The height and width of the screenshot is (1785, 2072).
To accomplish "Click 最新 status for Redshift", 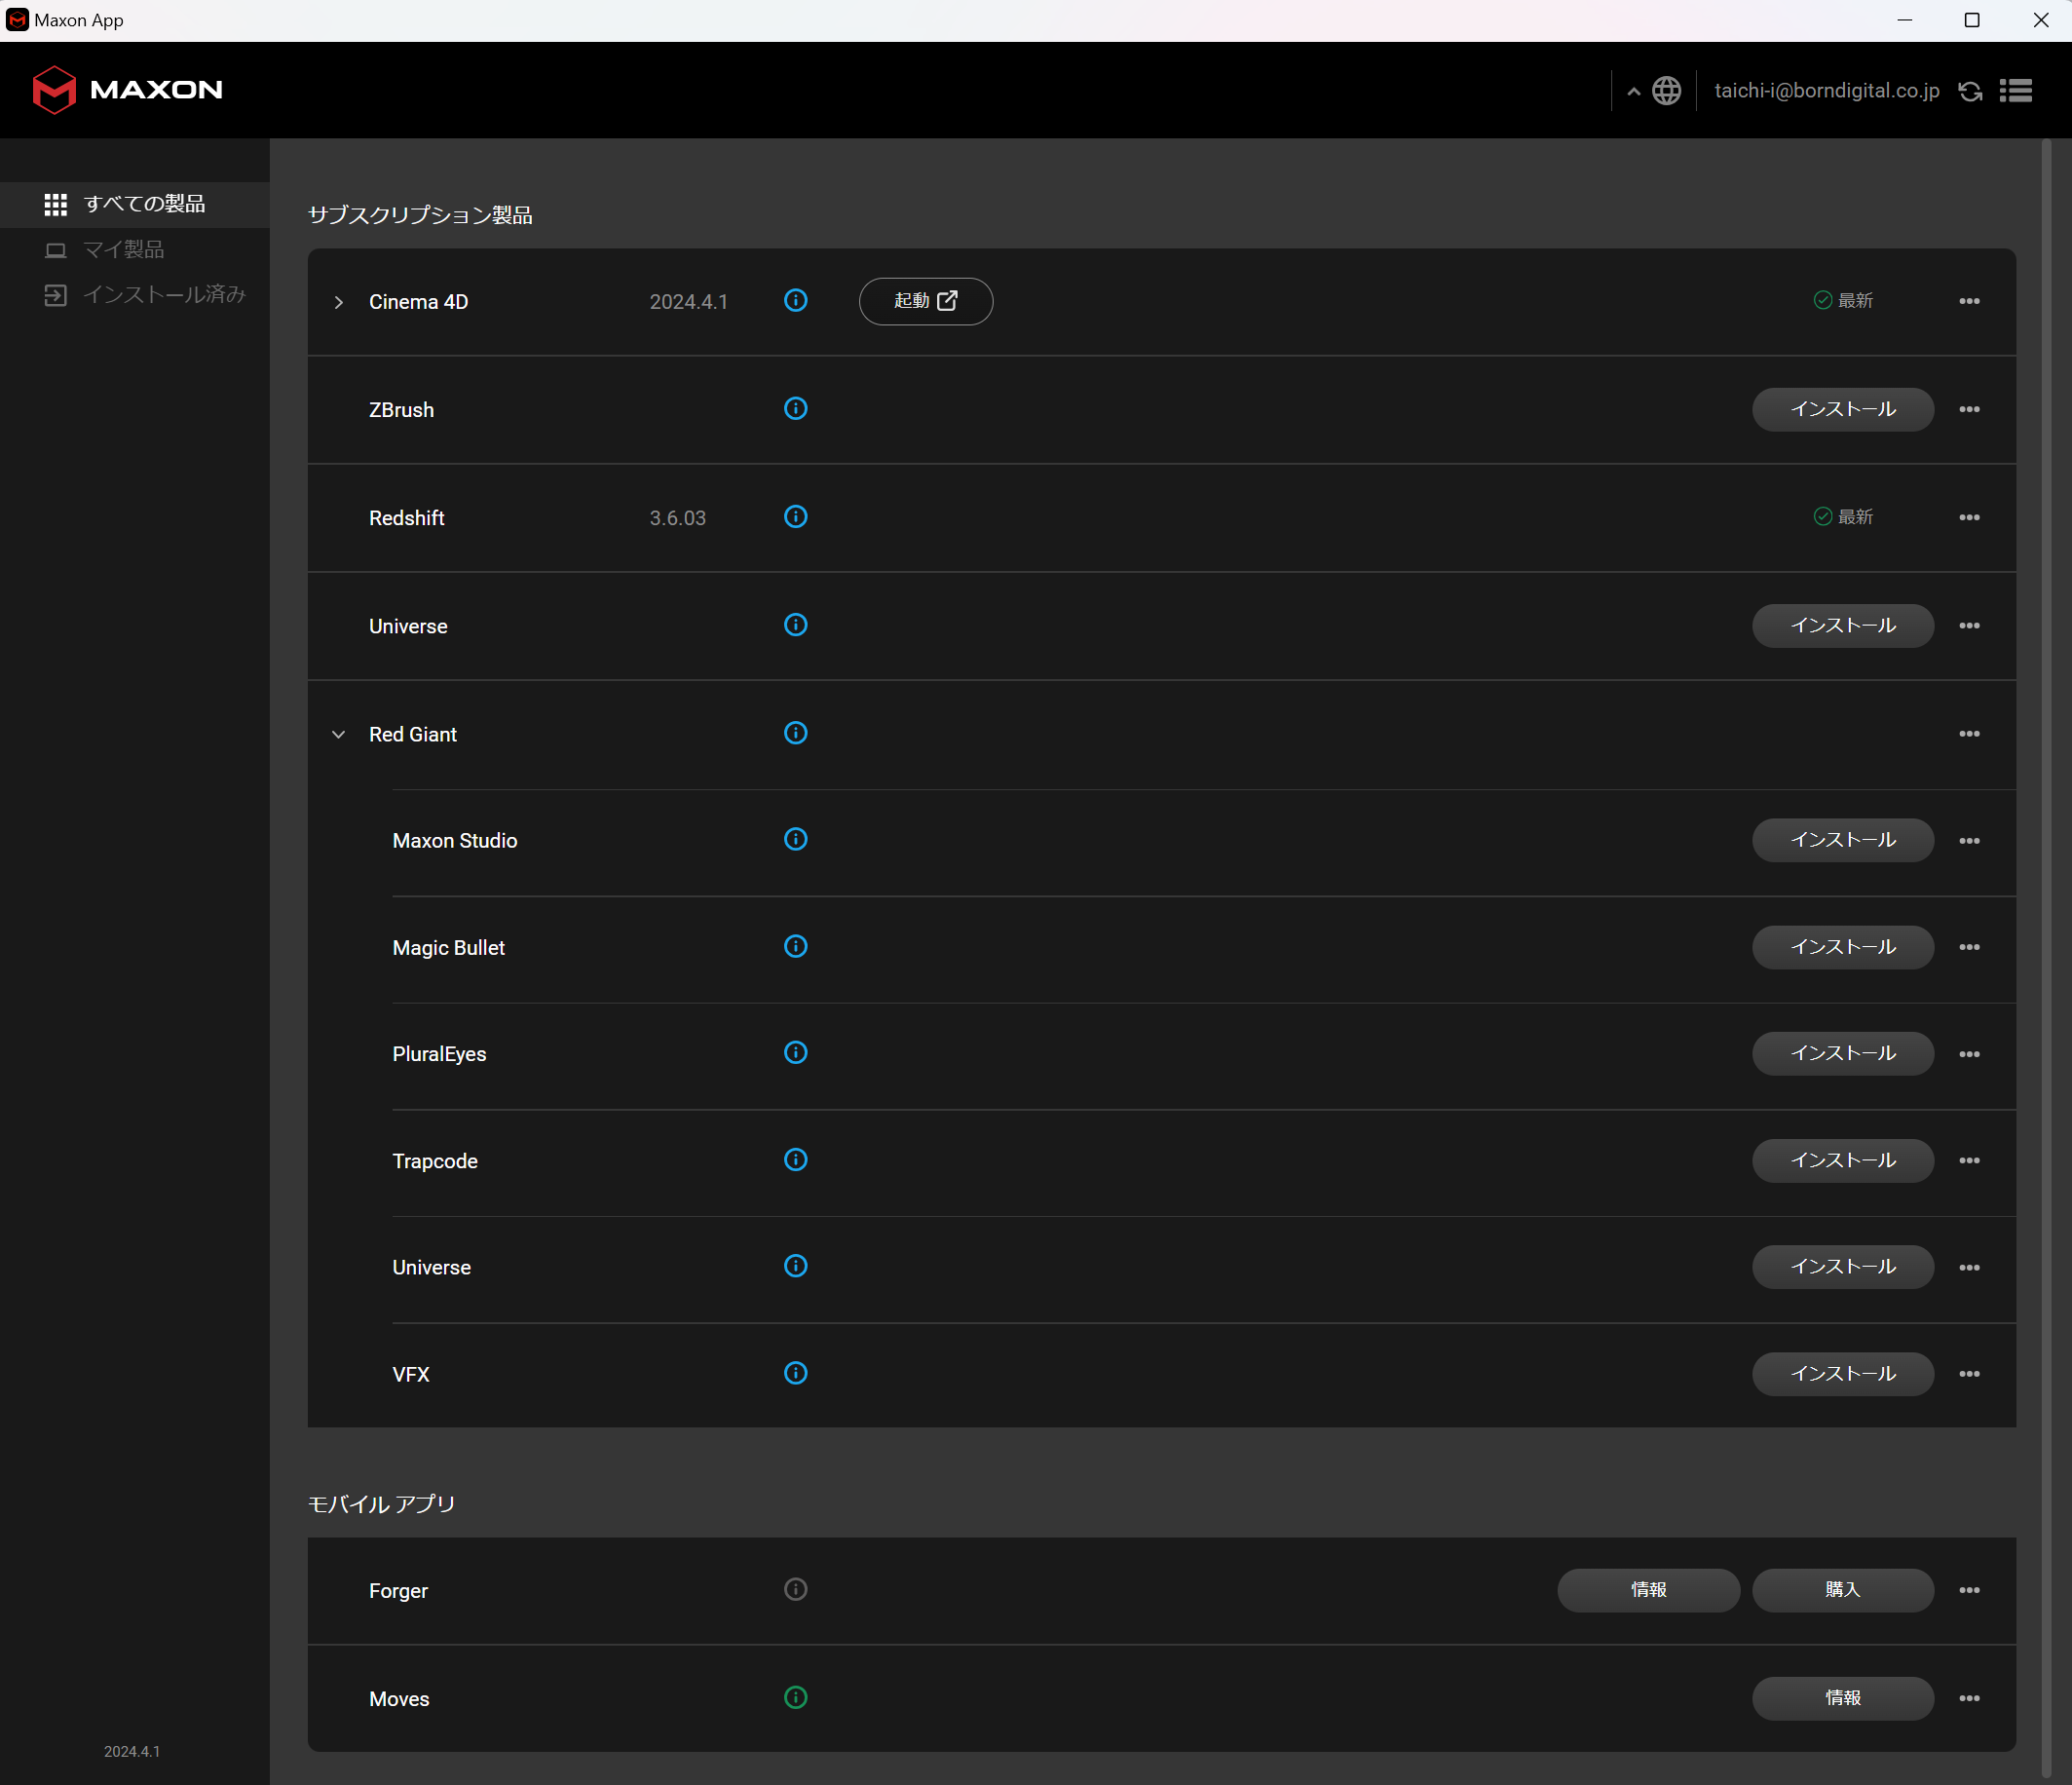I will tap(1843, 516).
